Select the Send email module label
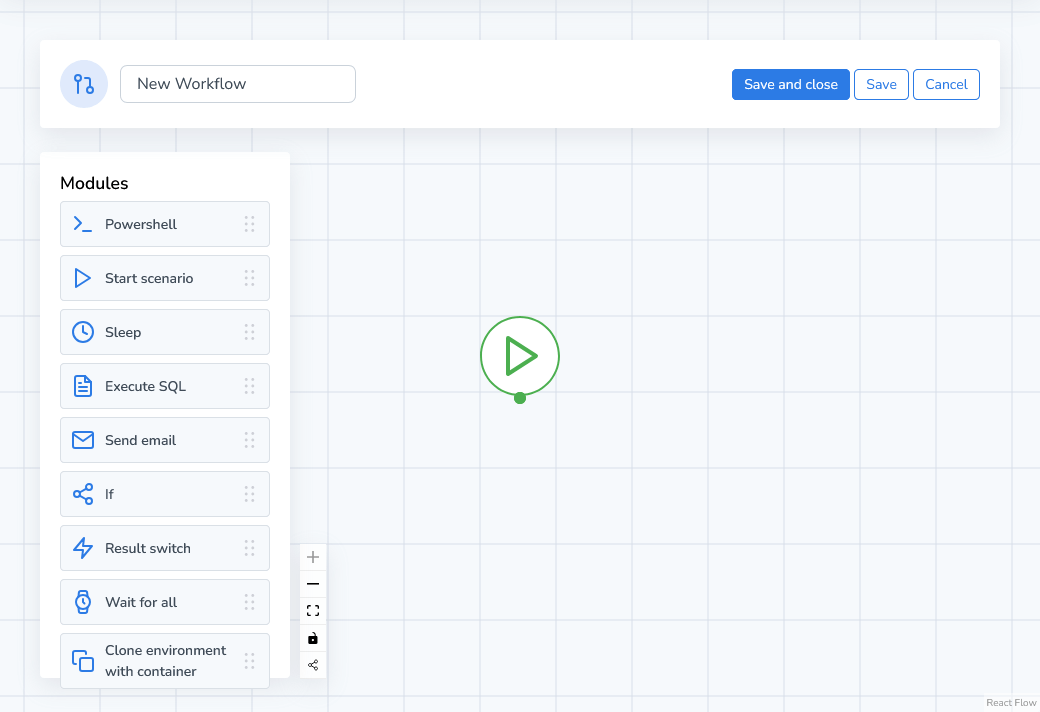This screenshot has height=712, width=1040. (x=141, y=440)
